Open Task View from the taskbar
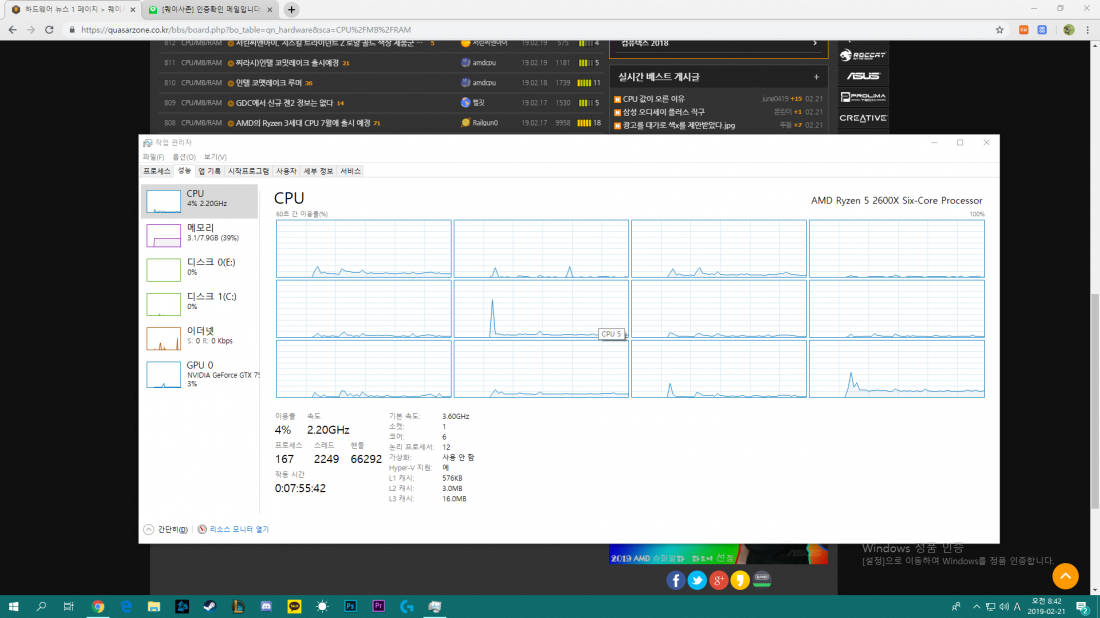 coord(69,607)
